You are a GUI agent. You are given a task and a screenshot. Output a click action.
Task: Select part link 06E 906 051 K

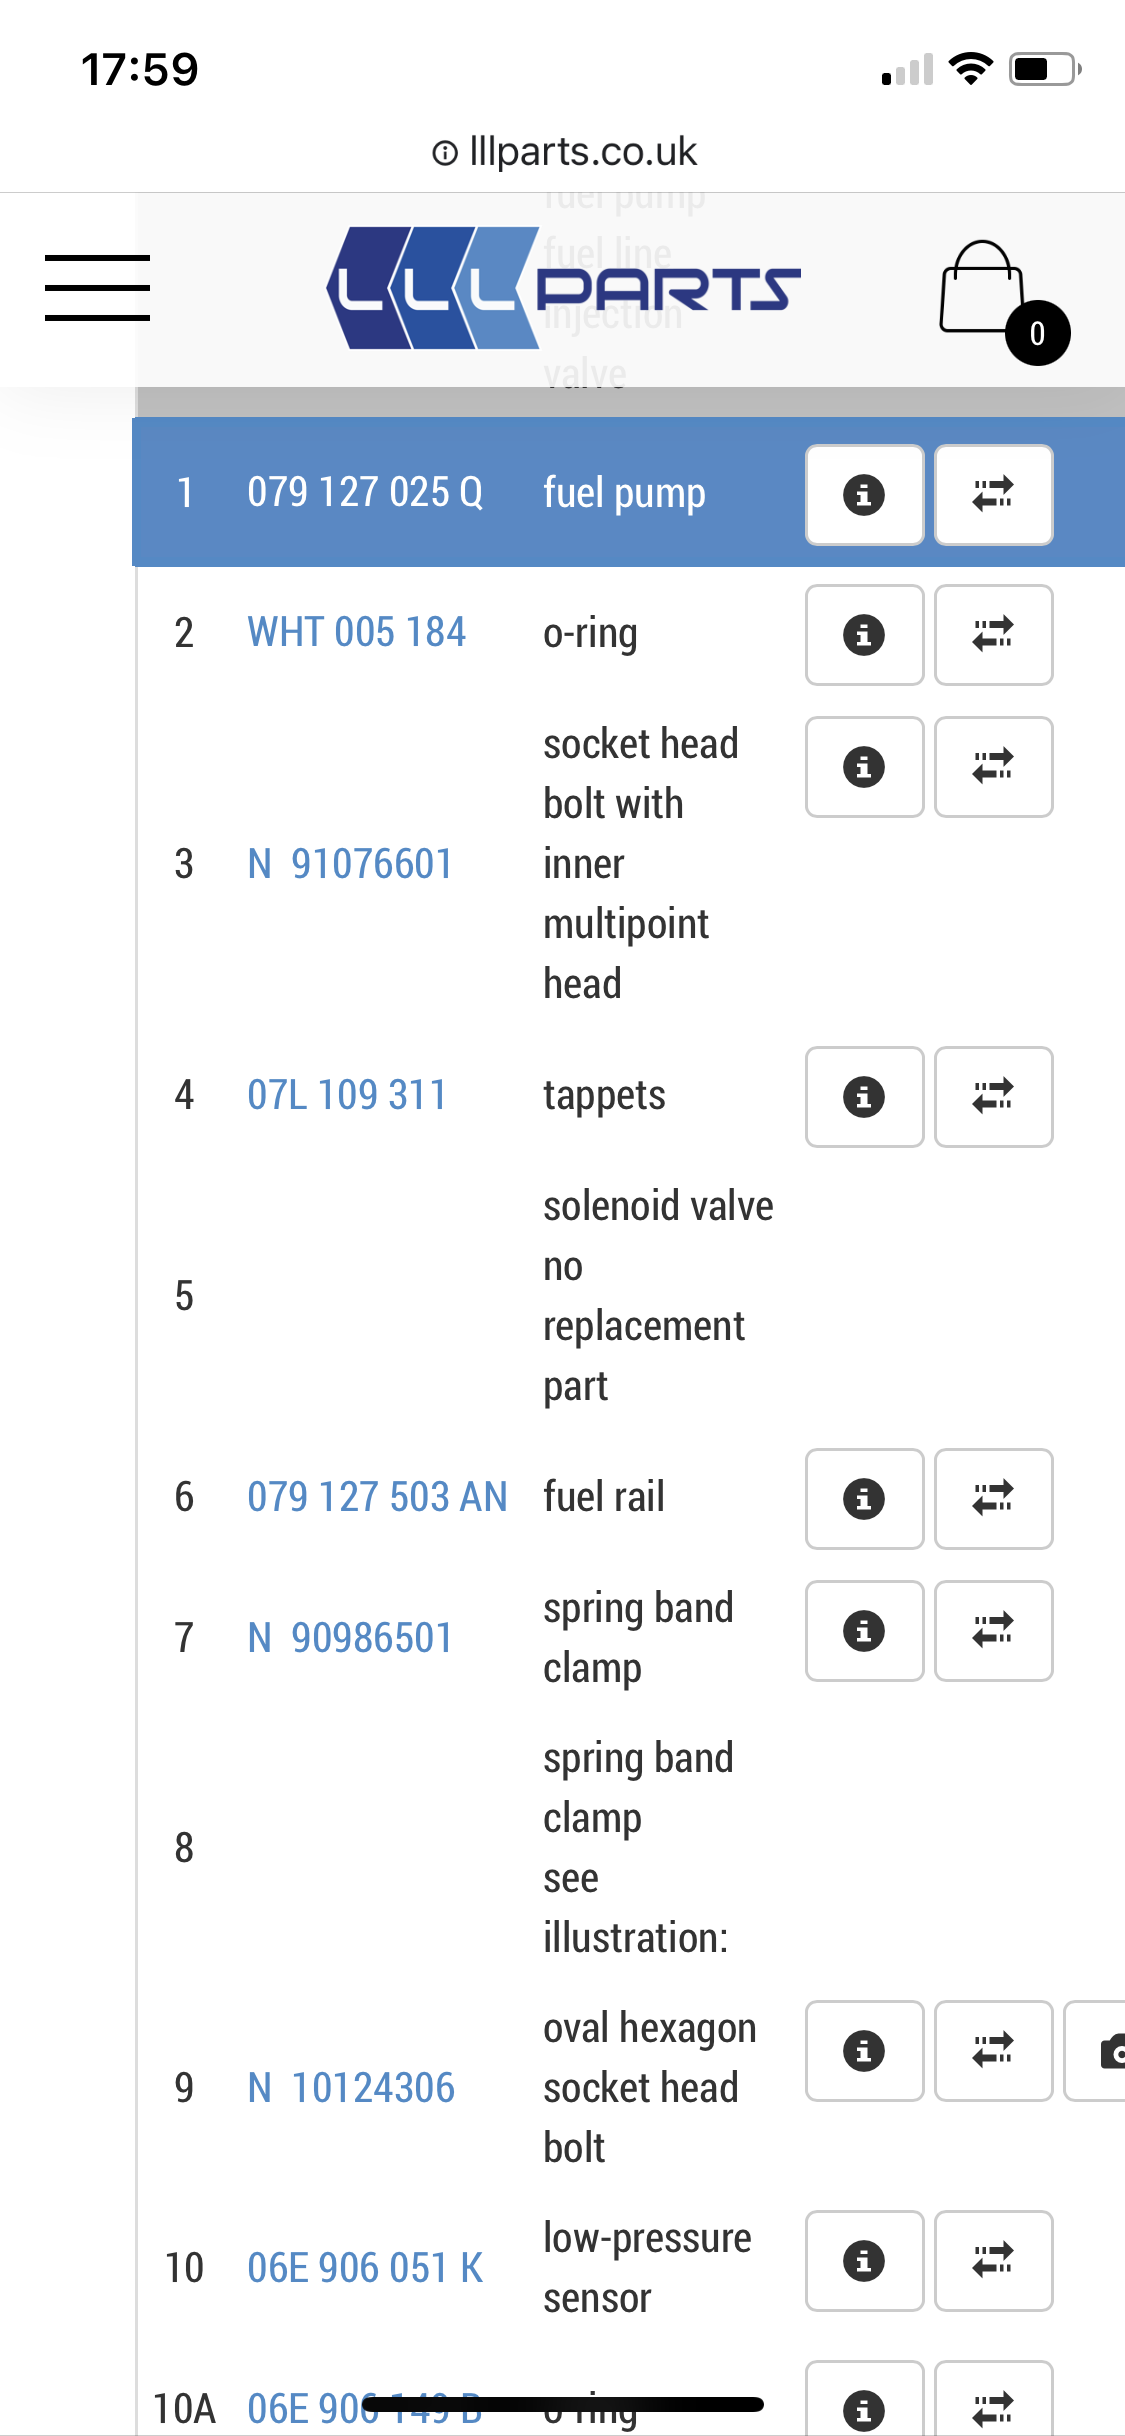pos(365,2268)
